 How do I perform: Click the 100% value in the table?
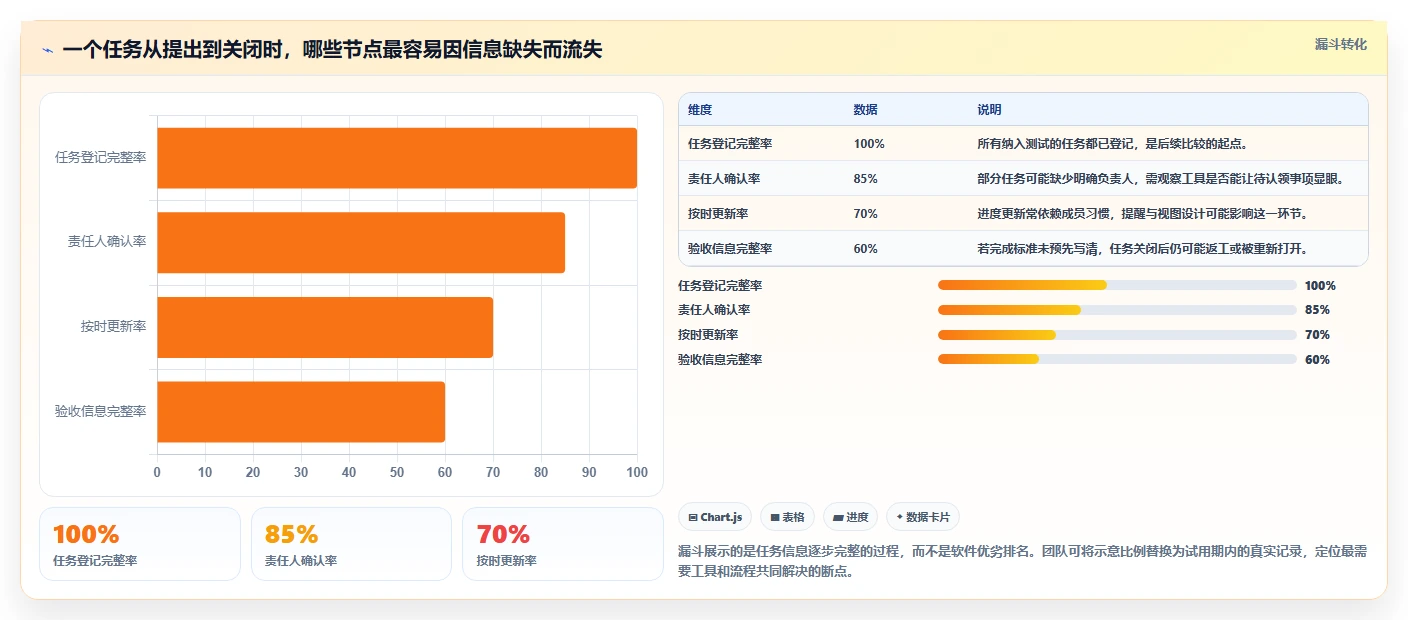[869, 144]
